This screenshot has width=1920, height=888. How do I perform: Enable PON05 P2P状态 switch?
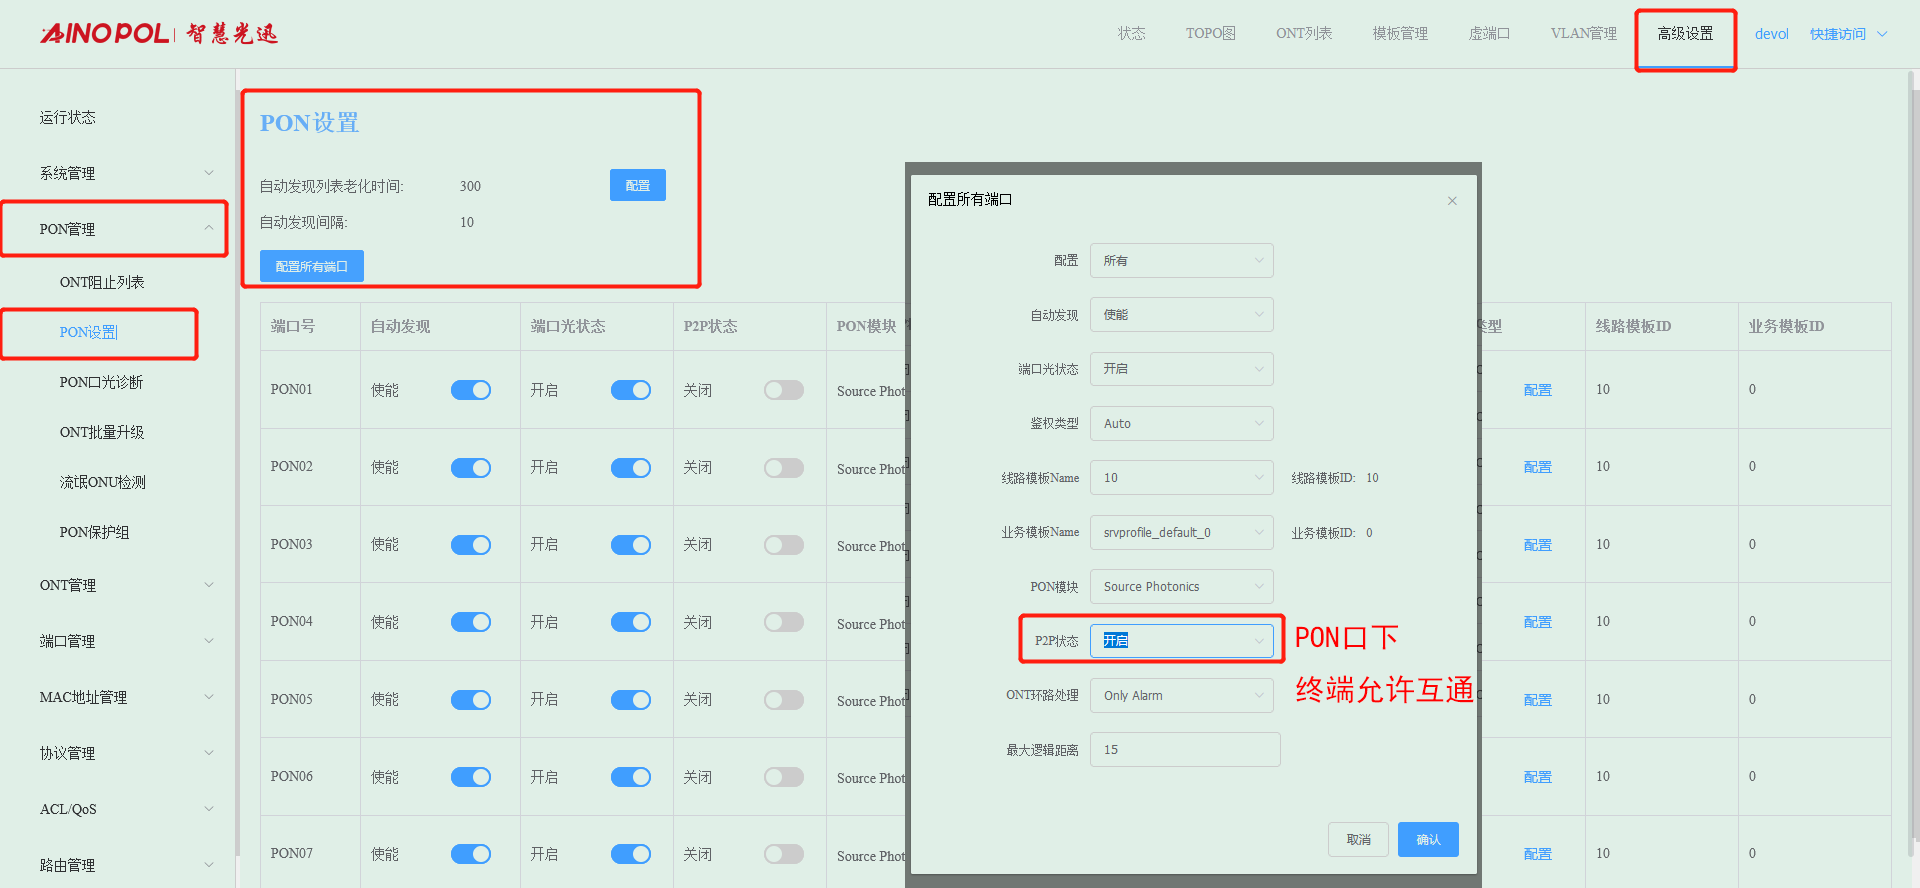pyautogui.click(x=783, y=700)
